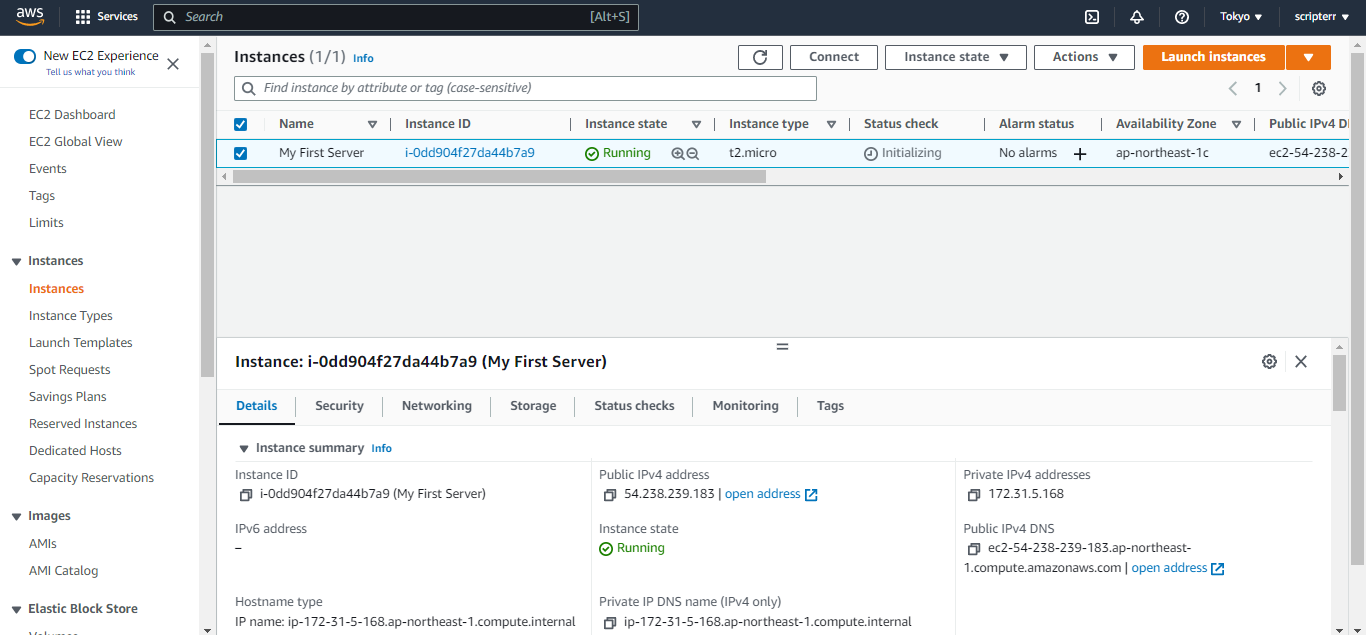This screenshot has width=1366, height=635.
Task: Click the Connect button
Action: pyautogui.click(x=834, y=57)
